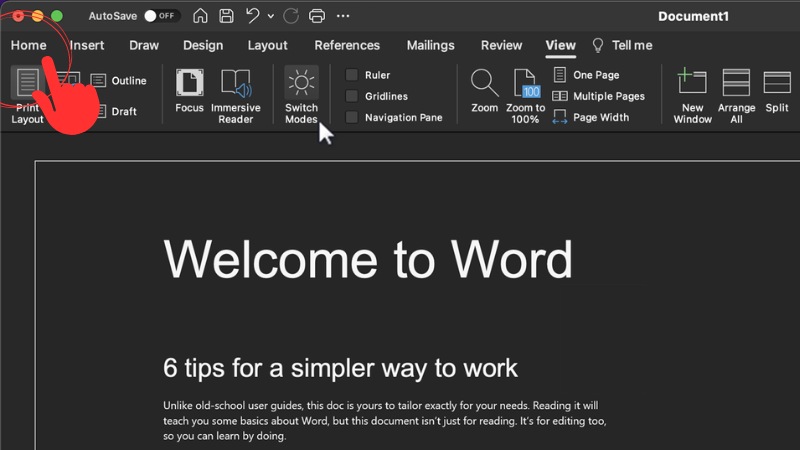Split the document window
This screenshot has height=450, width=800.
[x=777, y=83]
